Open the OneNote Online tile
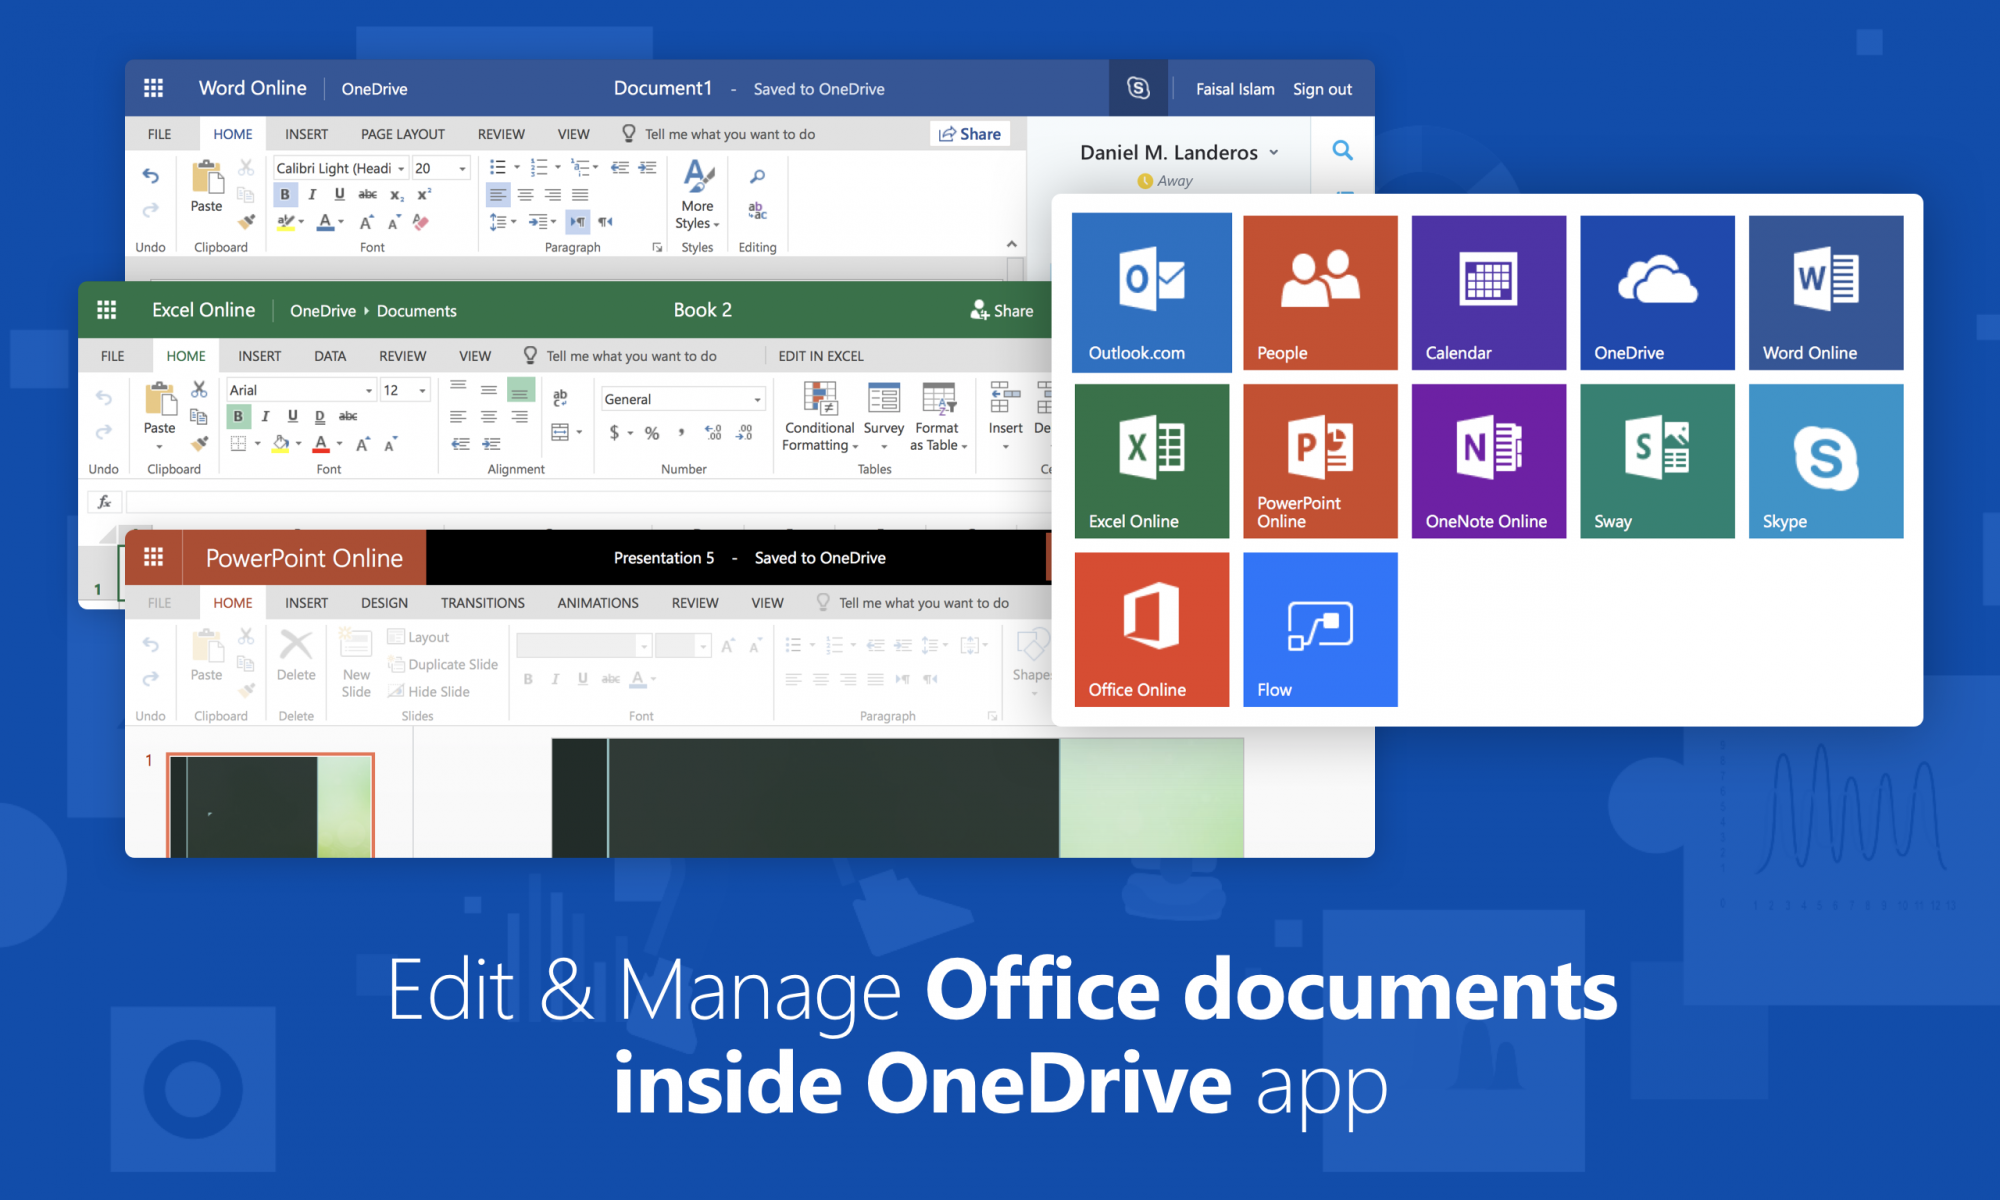 coord(1488,461)
